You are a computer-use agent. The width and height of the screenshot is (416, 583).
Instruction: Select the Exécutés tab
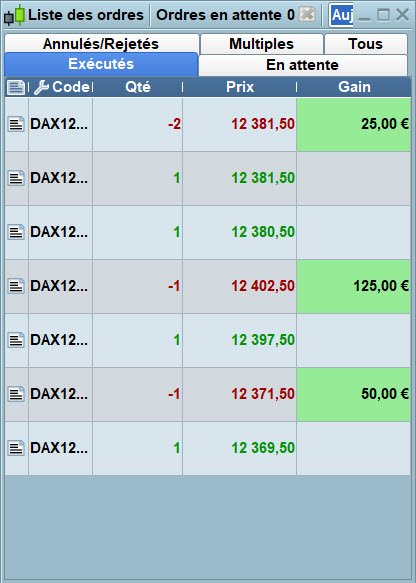(101, 64)
